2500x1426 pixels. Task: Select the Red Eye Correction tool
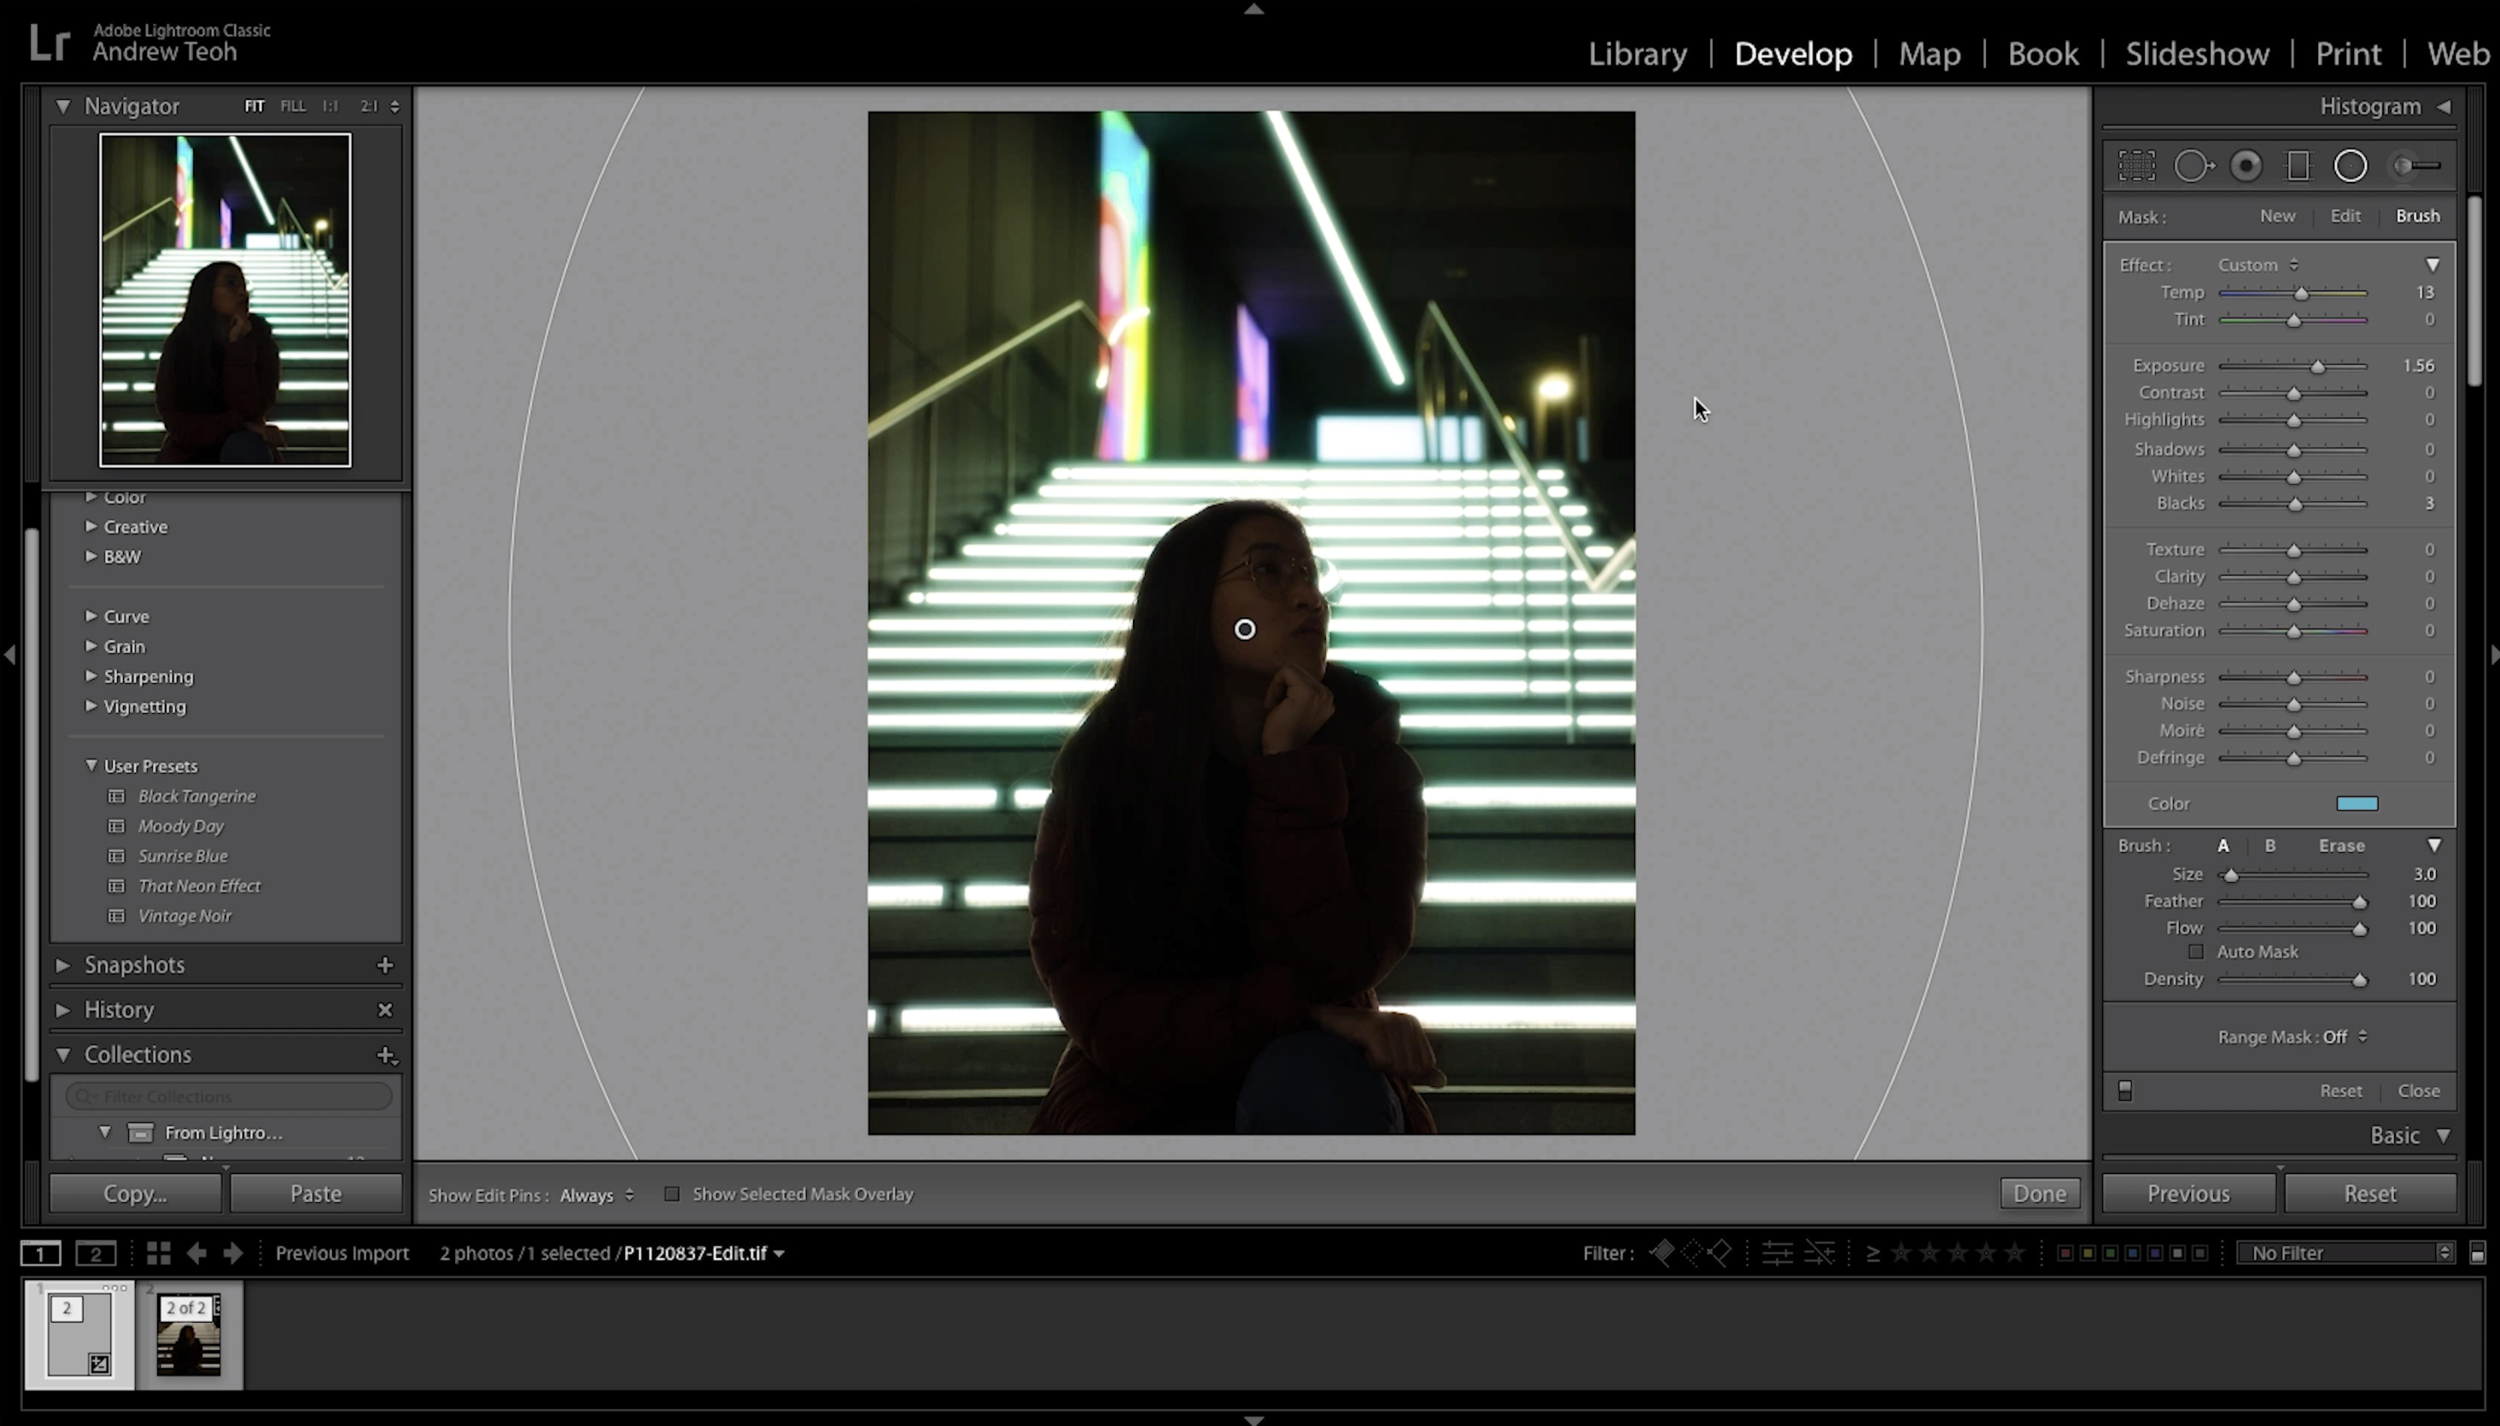2245,165
